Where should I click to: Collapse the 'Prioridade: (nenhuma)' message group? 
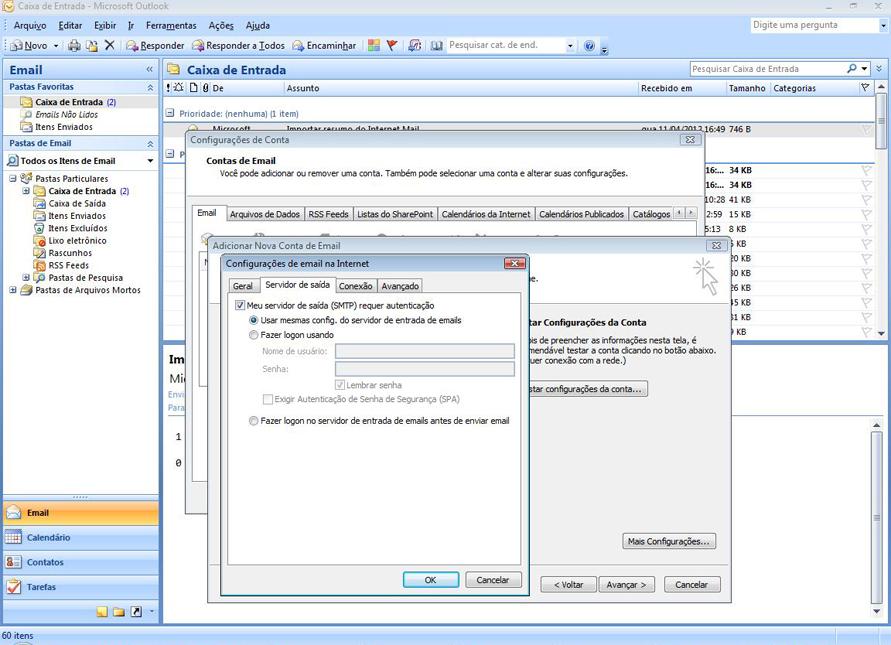coord(169,113)
